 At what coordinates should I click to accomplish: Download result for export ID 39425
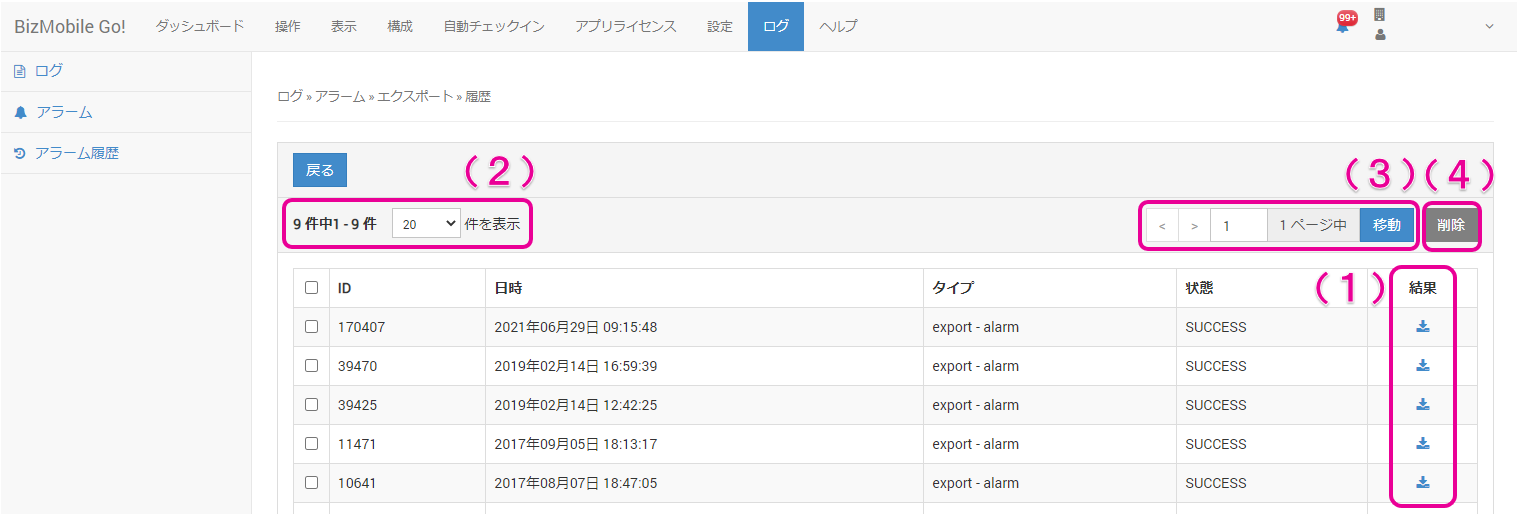click(1422, 405)
